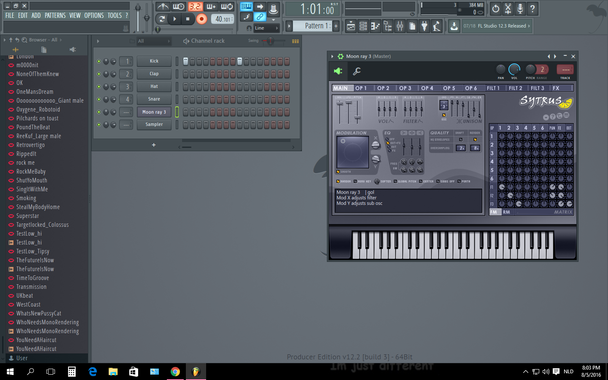Open the Line snap dropdown
This screenshot has width=608, height=380.
266,28
